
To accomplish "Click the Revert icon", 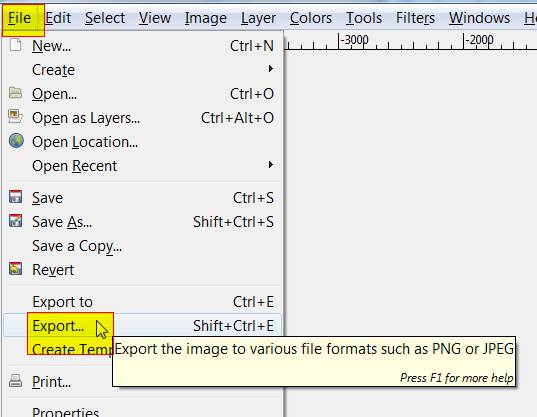I will 15,269.
